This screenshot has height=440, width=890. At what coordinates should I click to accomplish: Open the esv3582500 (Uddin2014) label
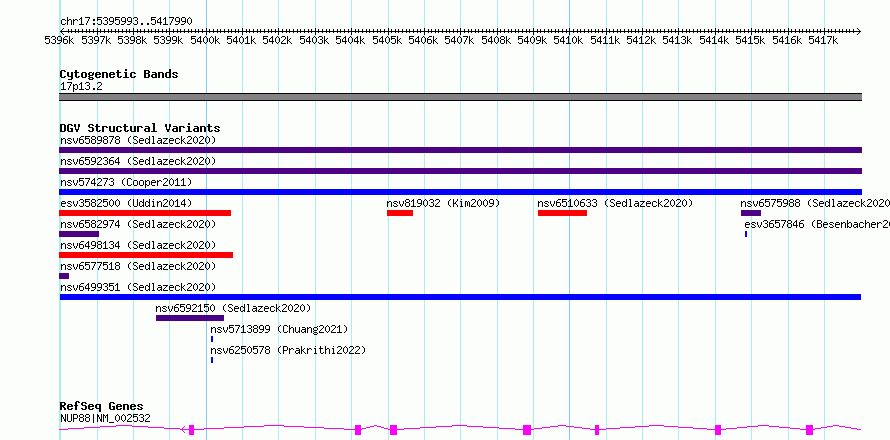[126, 203]
